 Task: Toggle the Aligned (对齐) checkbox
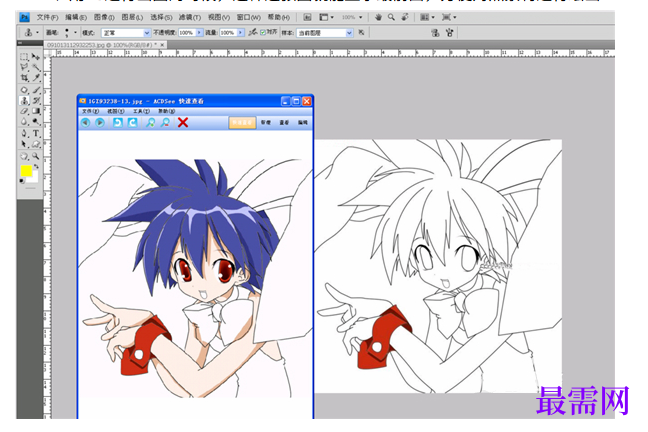coord(263,32)
